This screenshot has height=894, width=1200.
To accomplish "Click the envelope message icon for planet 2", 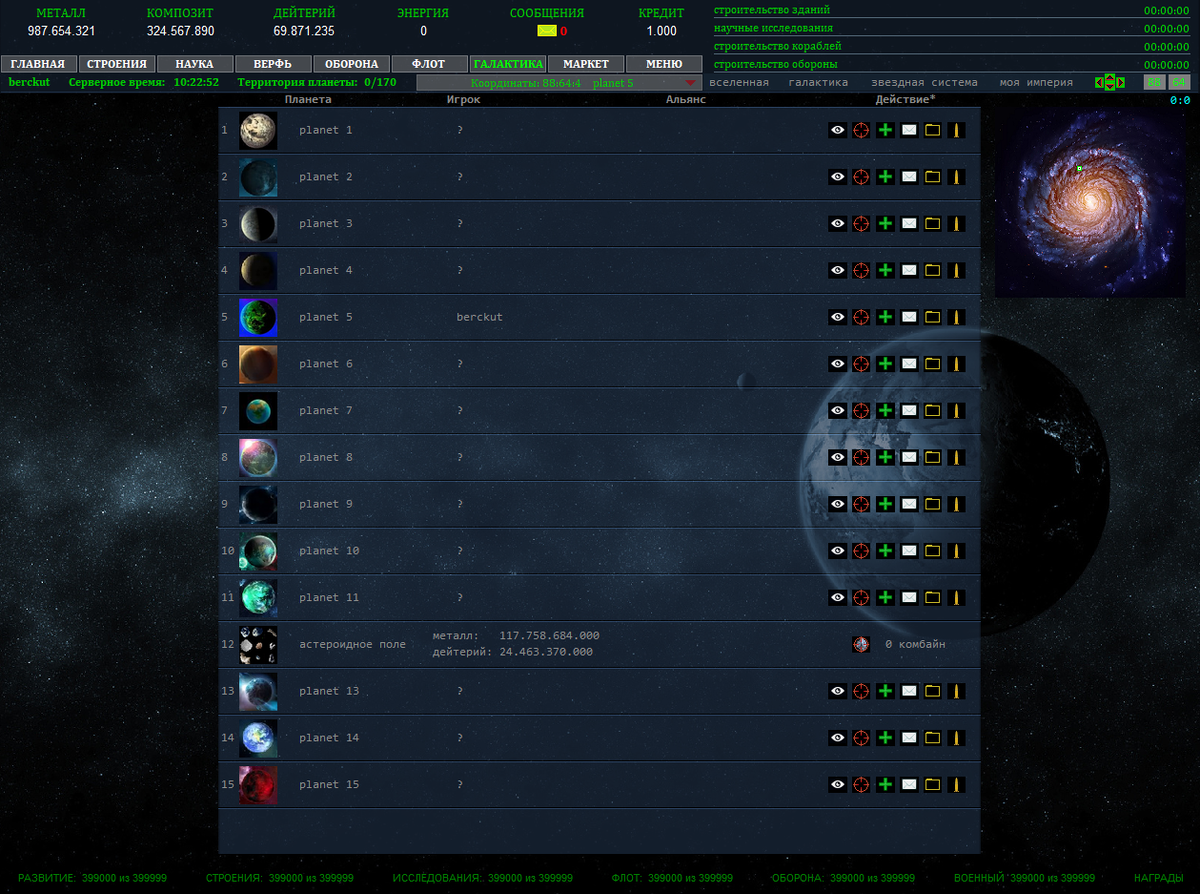I will tap(909, 177).
